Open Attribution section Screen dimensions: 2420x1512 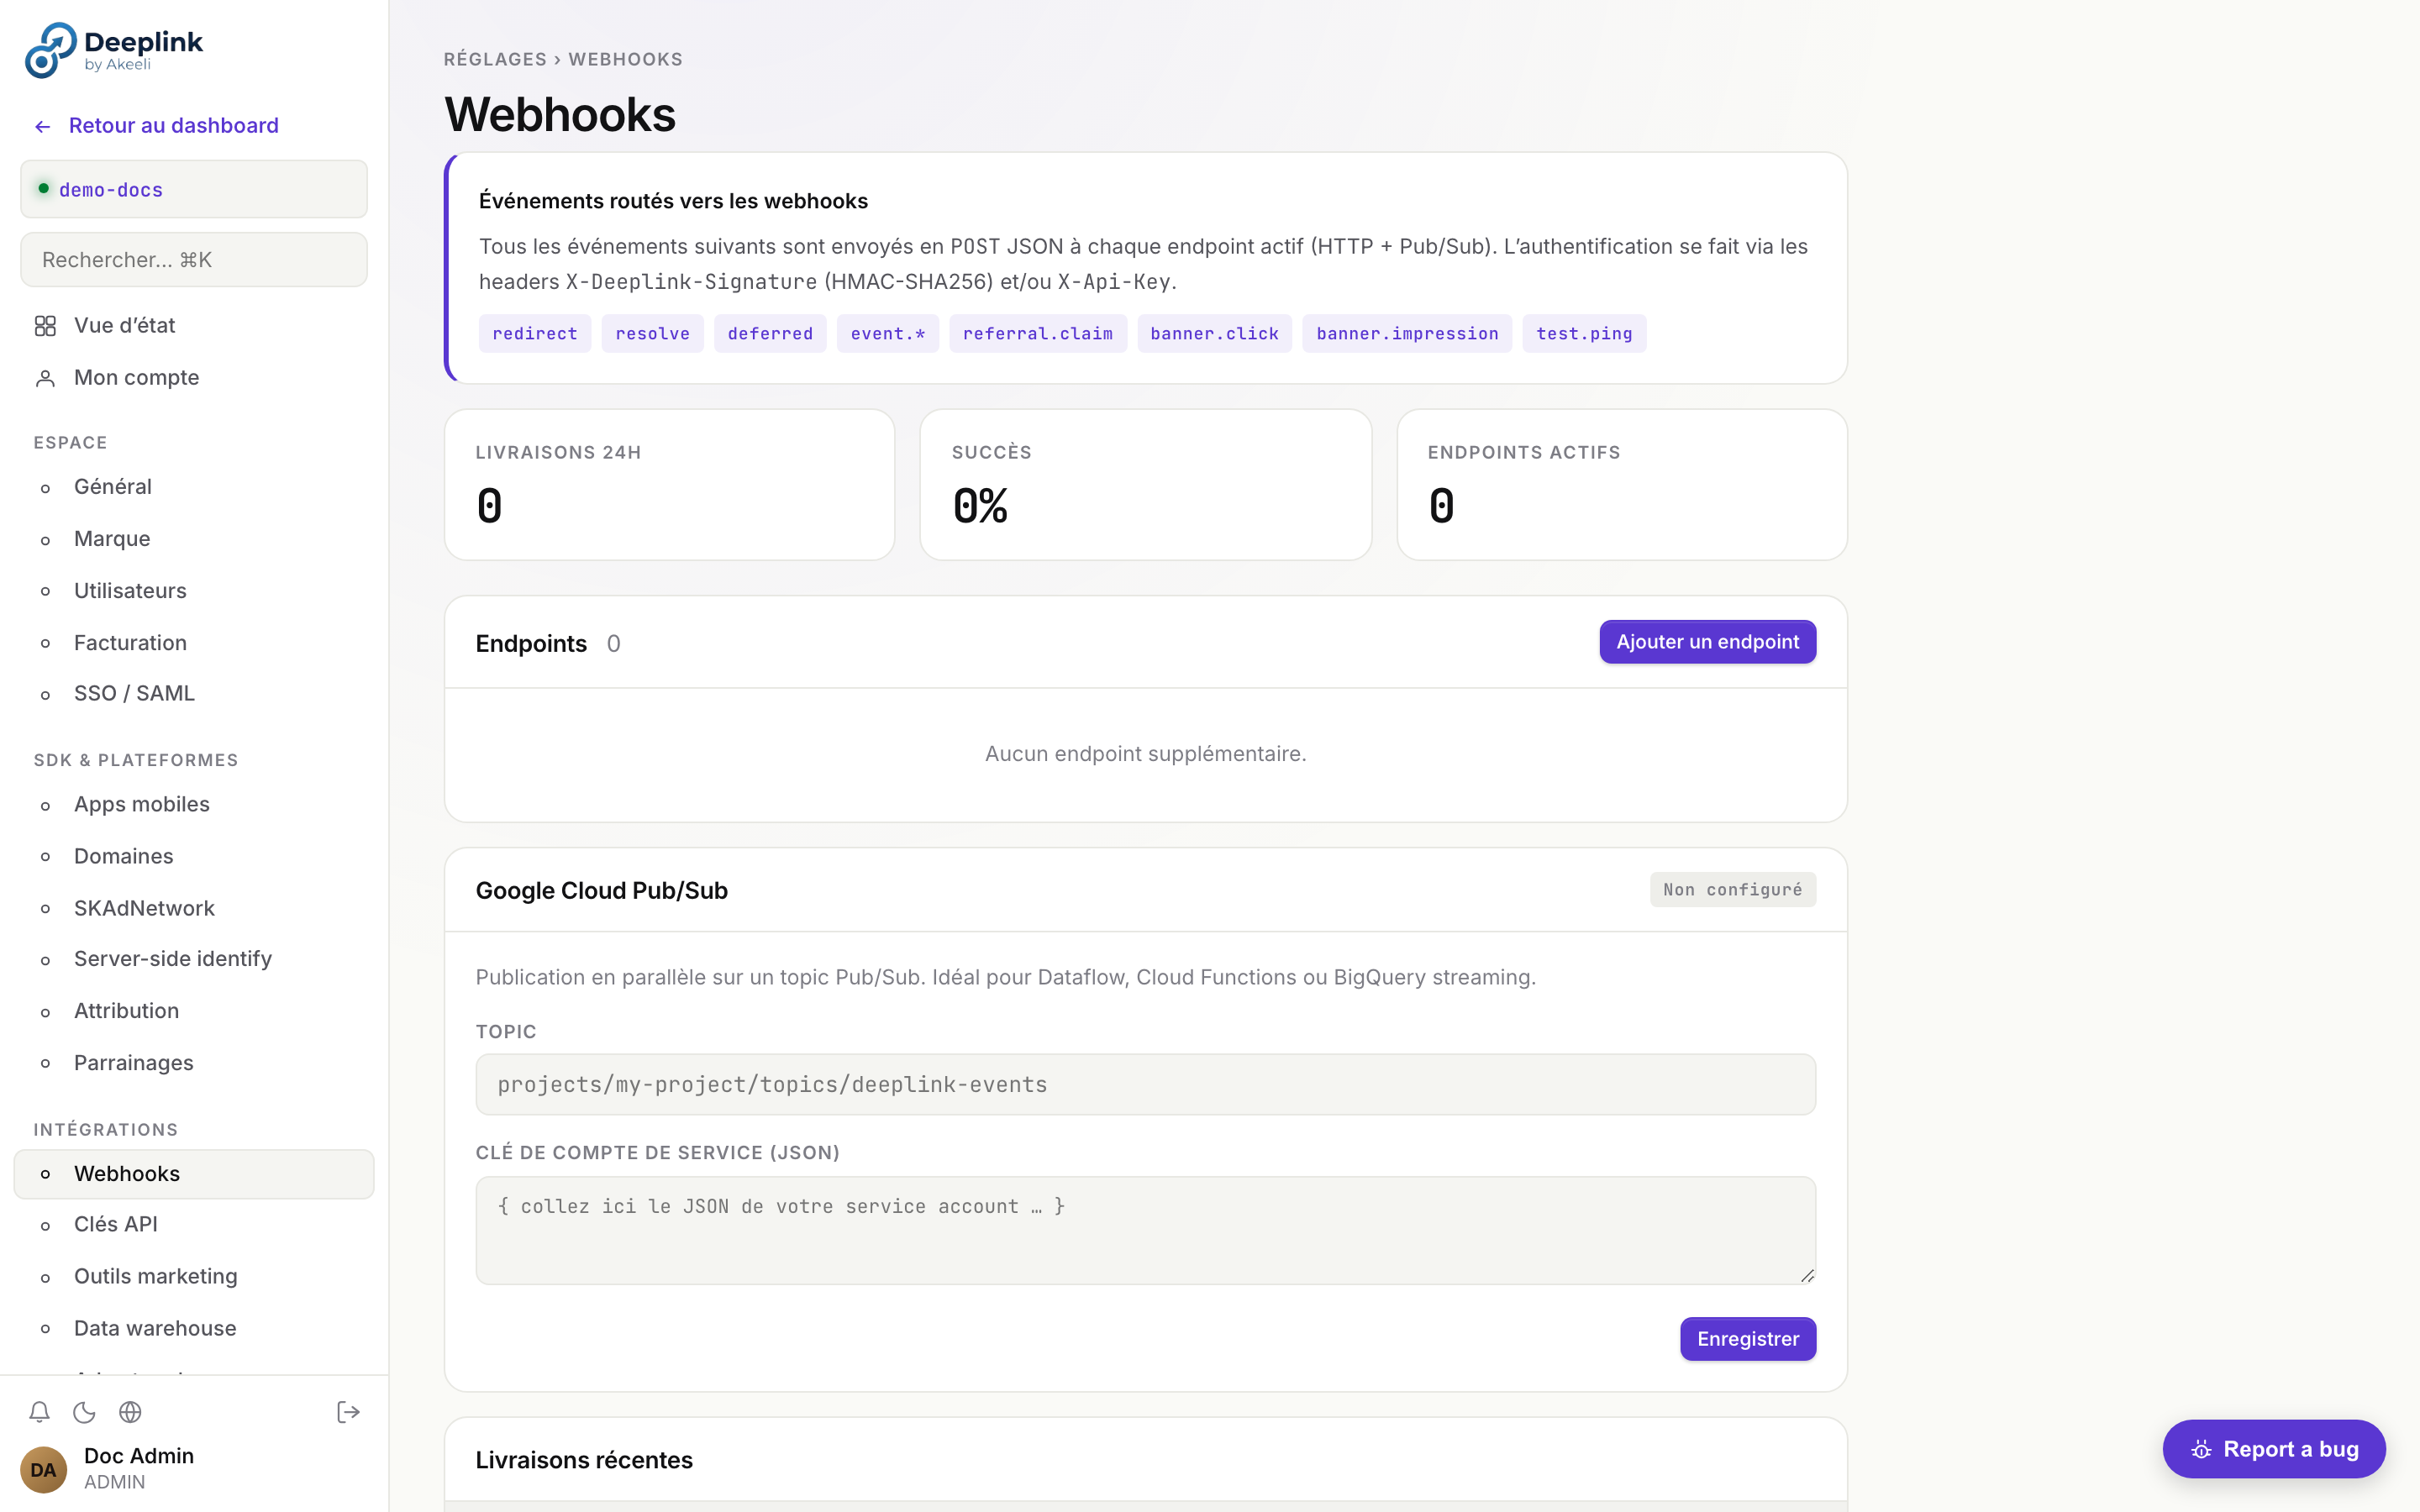[x=194, y=1011]
